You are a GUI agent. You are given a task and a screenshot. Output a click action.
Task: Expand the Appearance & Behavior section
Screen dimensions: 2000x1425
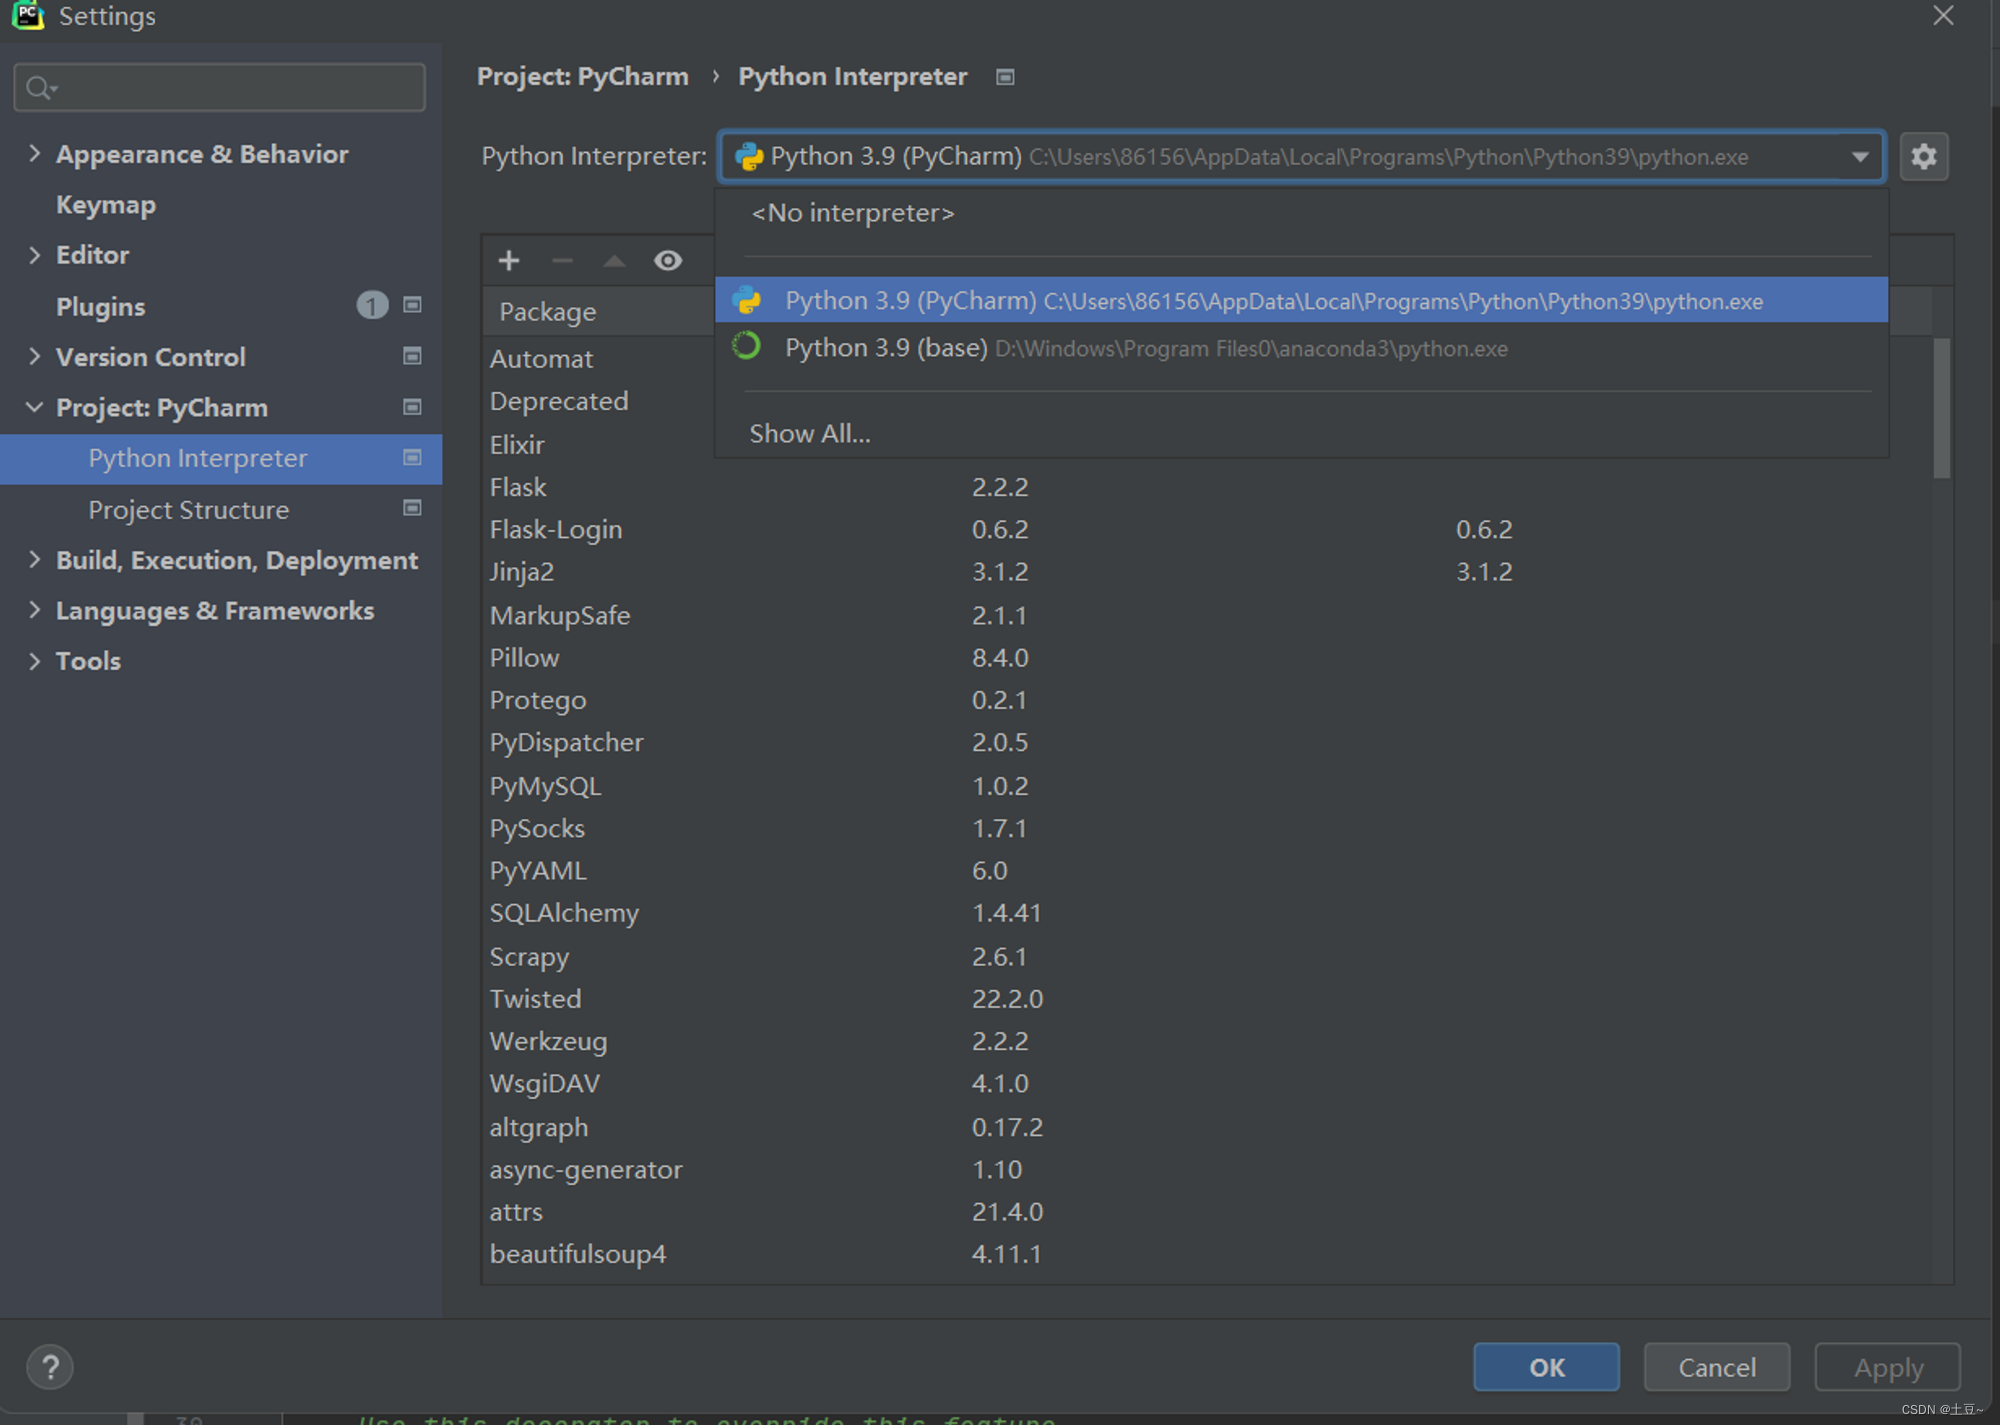pos(35,153)
